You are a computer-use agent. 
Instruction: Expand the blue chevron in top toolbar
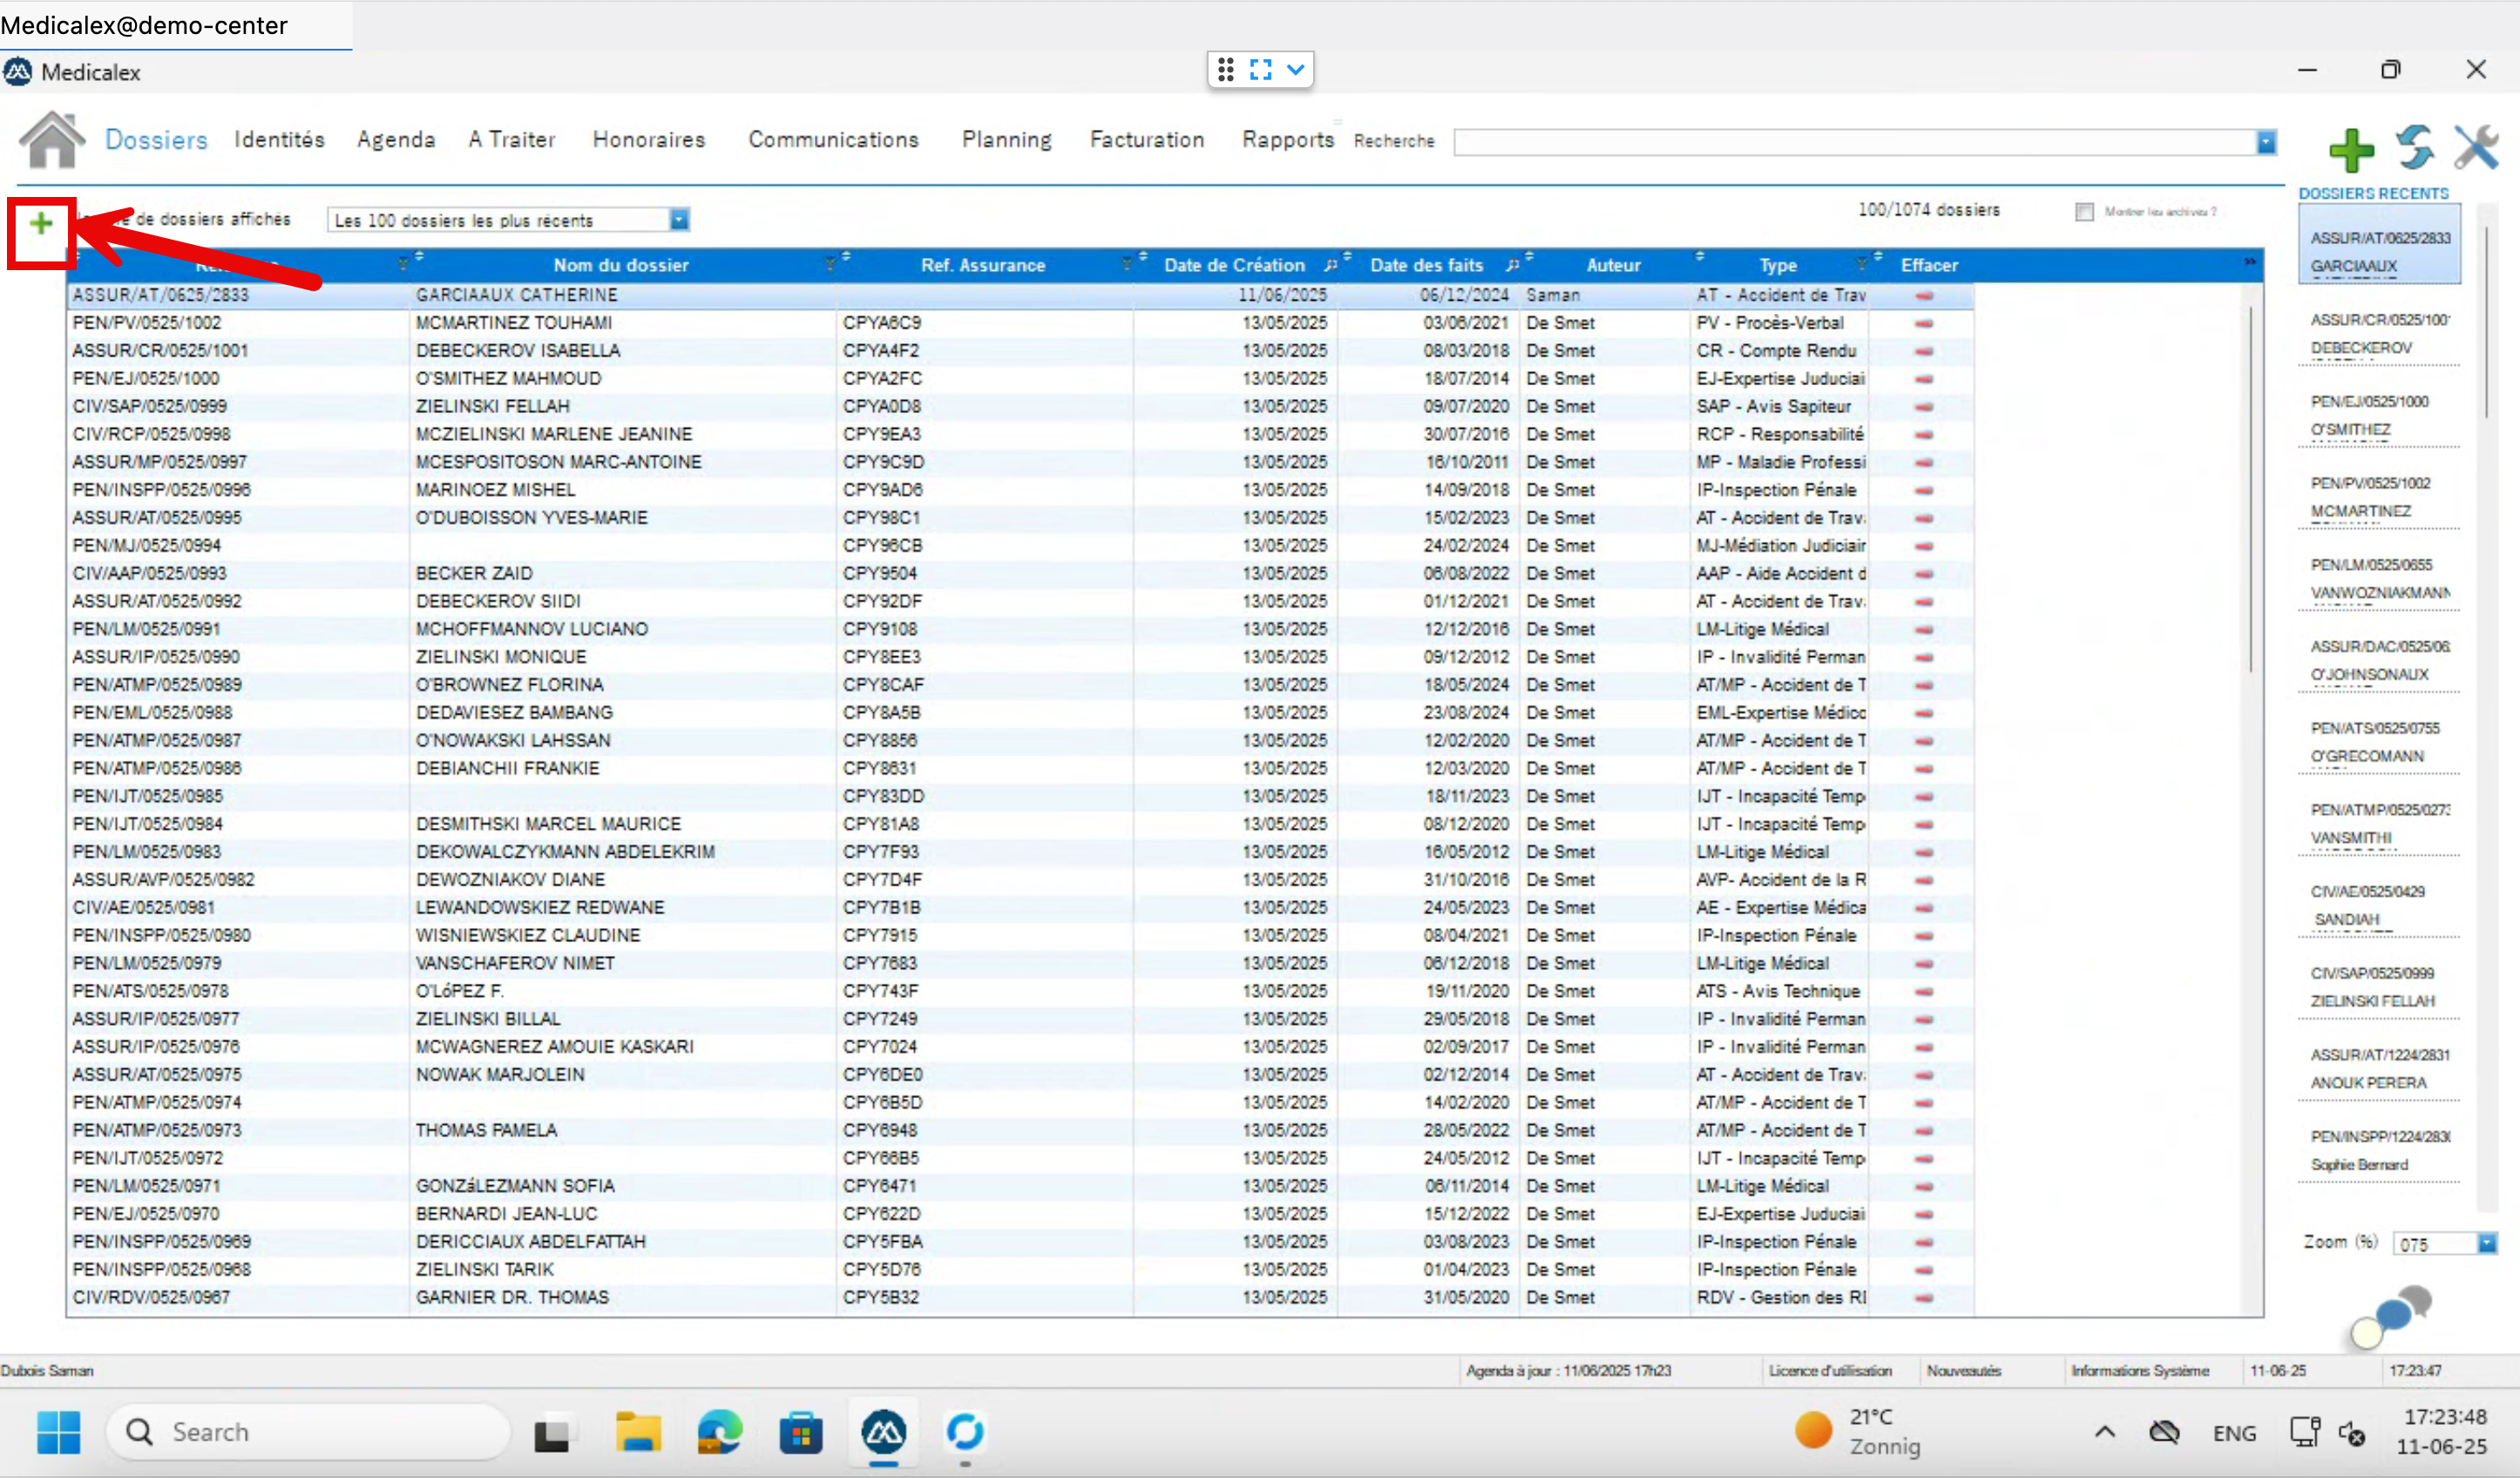coord(1296,70)
